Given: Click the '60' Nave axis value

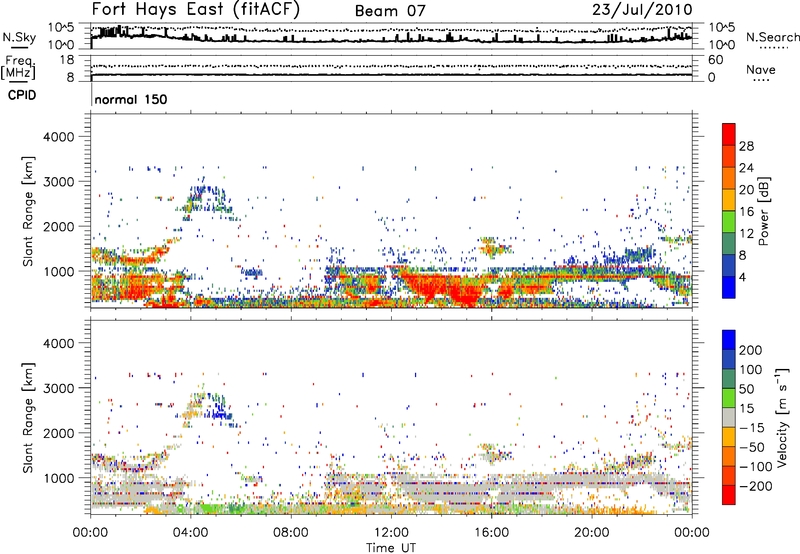Looking at the screenshot, I should [x=715, y=60].
